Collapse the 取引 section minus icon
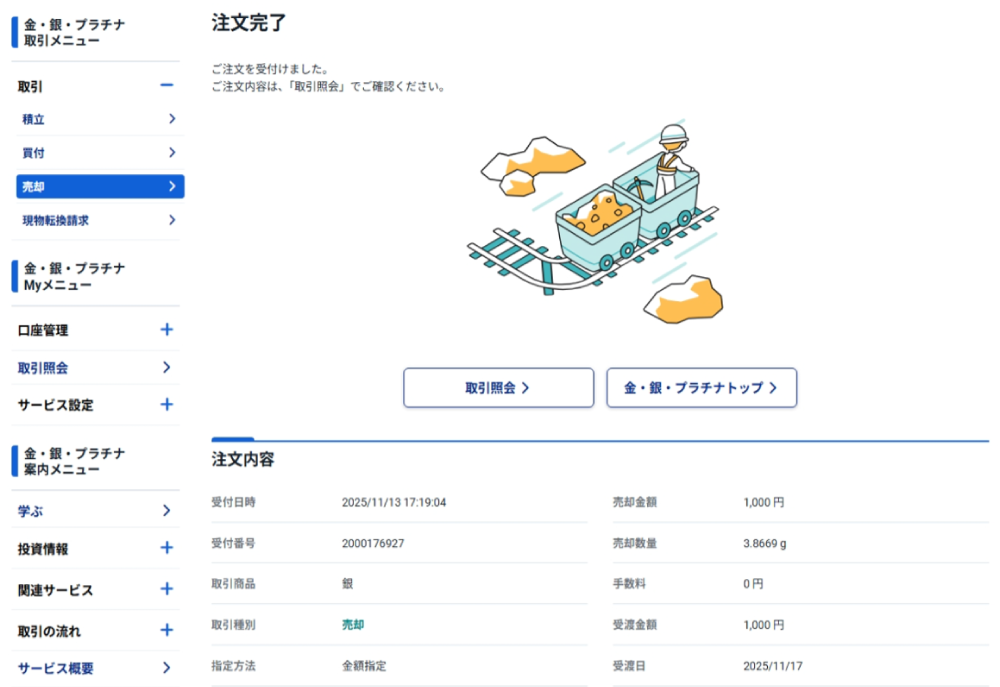 pyautogui.click(x=167, y=86)
